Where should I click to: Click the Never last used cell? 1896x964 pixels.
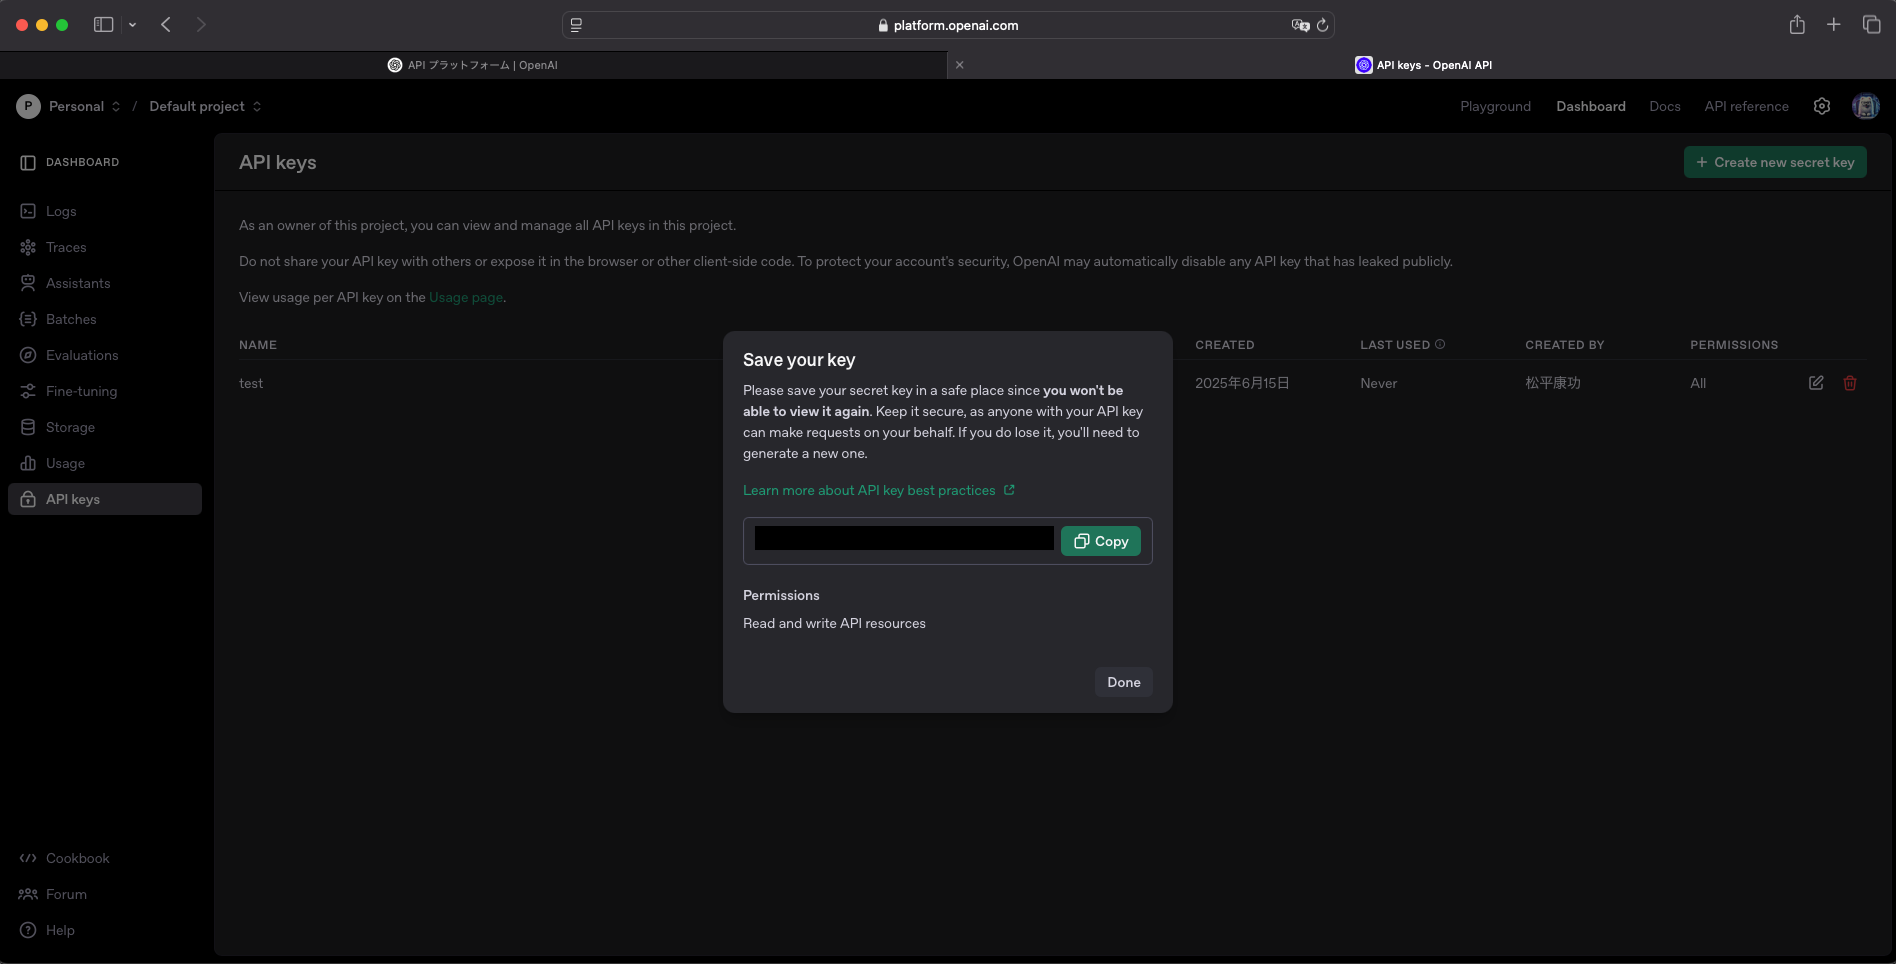1379,383
